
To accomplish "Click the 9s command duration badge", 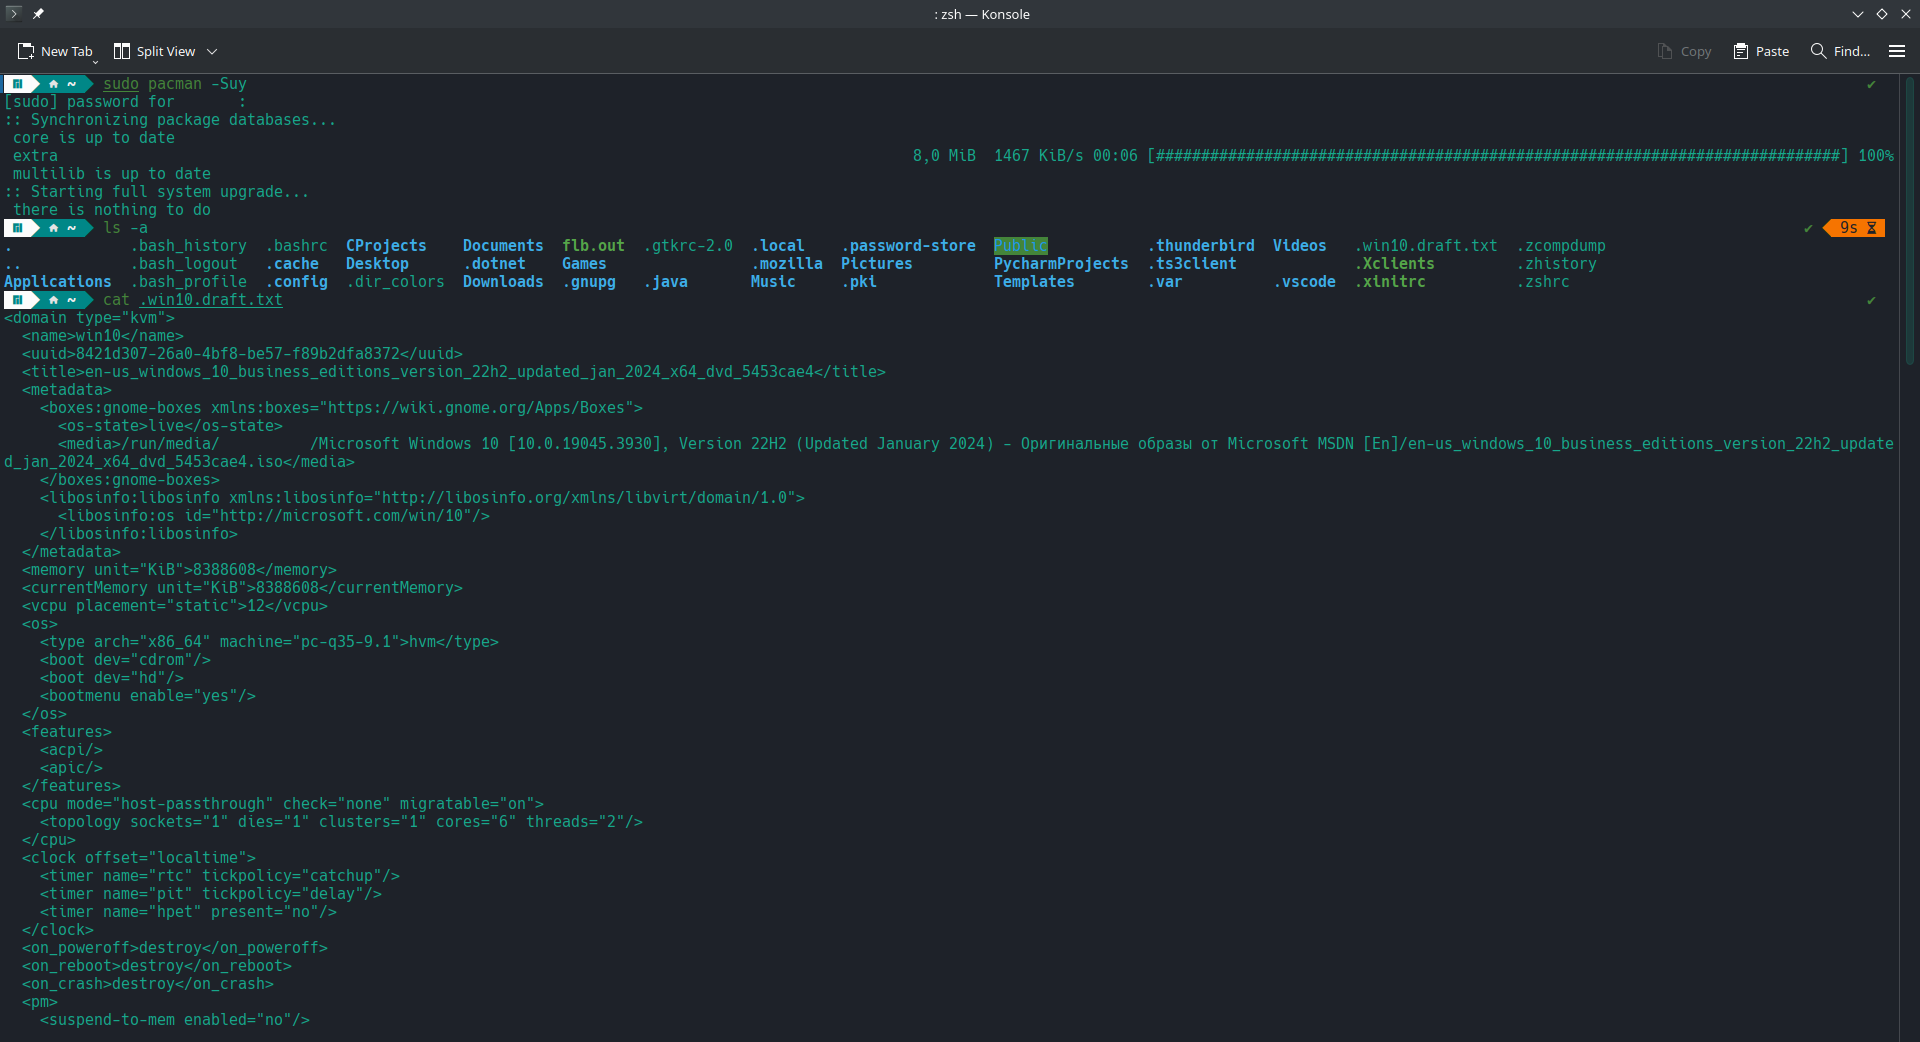I will (1855, 228).
